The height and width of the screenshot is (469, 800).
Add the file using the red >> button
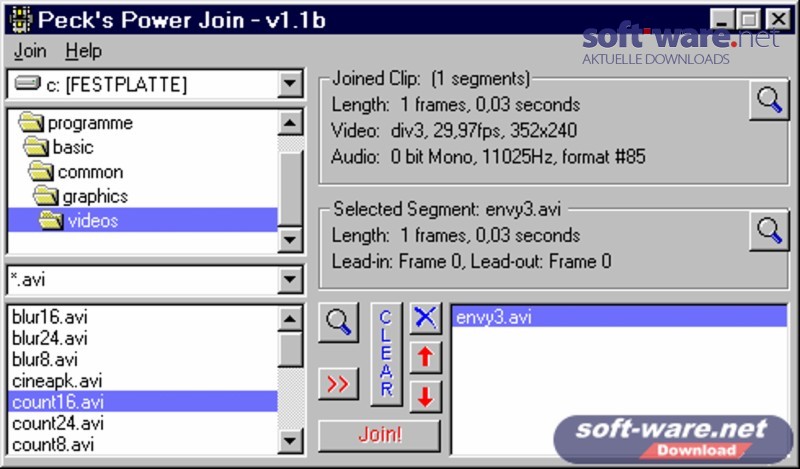pos(339,384)
